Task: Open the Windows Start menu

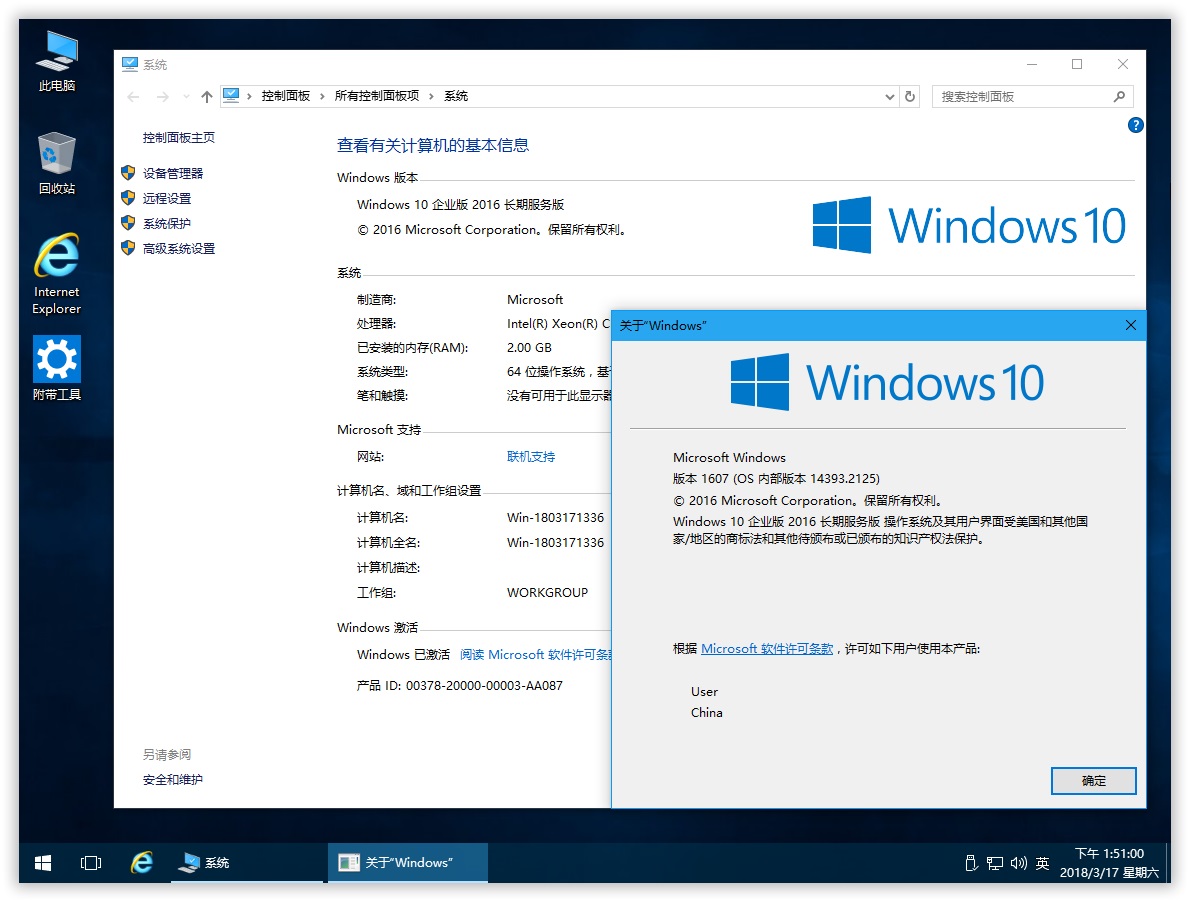Action: (43, 863)
